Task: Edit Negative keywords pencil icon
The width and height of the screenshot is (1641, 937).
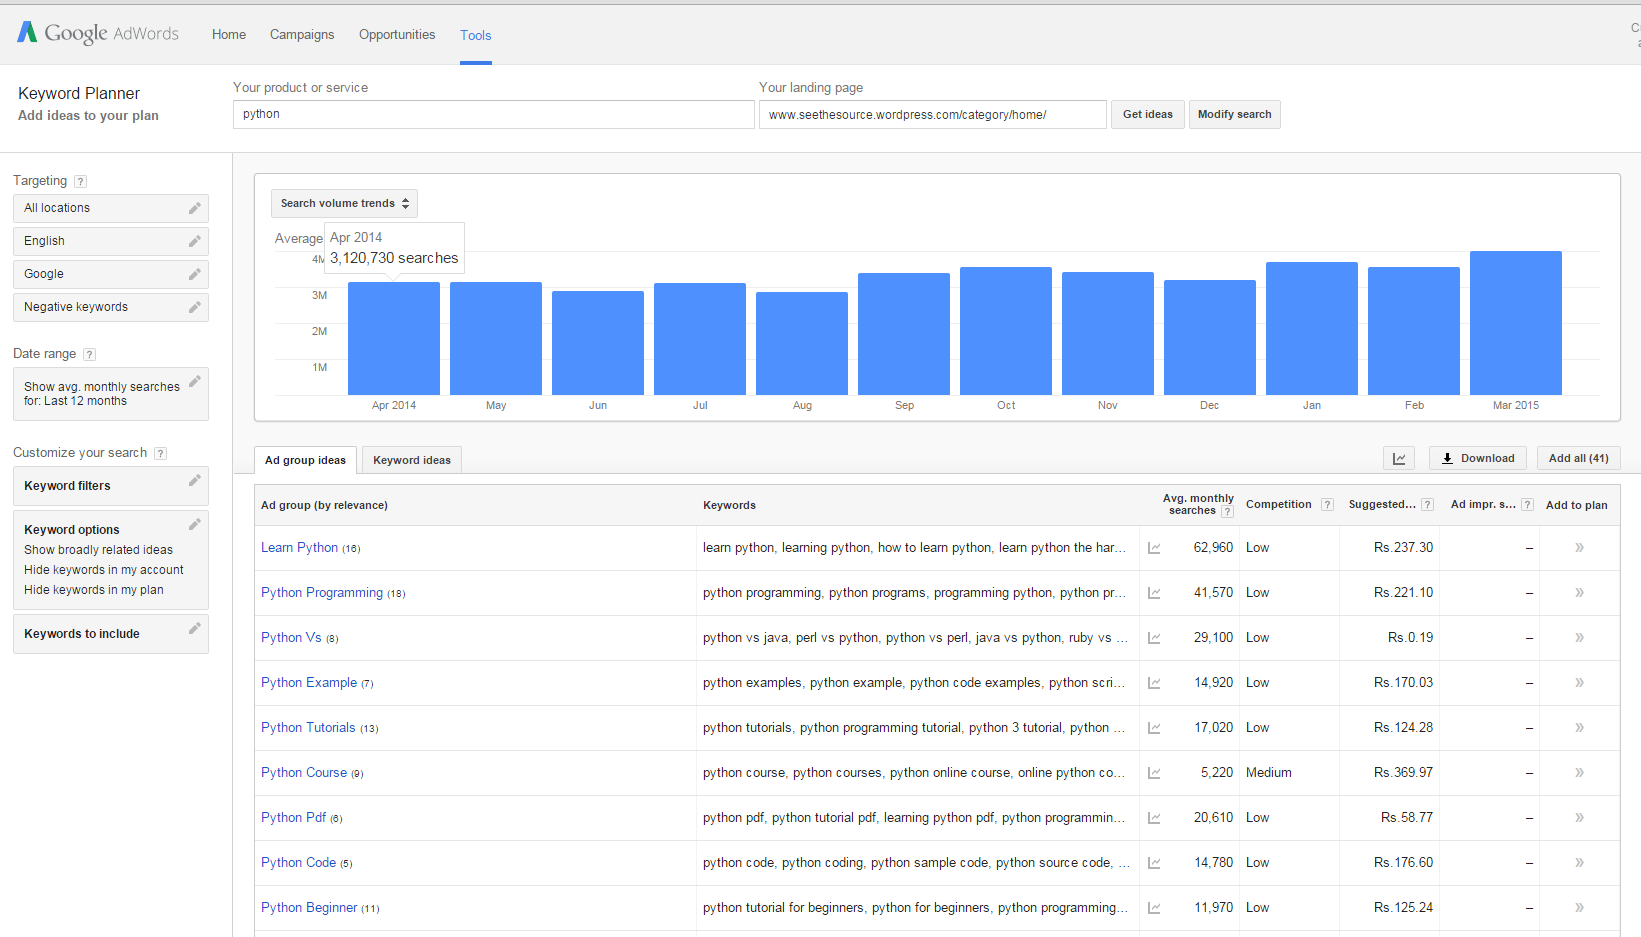Action: coord(195,307)
